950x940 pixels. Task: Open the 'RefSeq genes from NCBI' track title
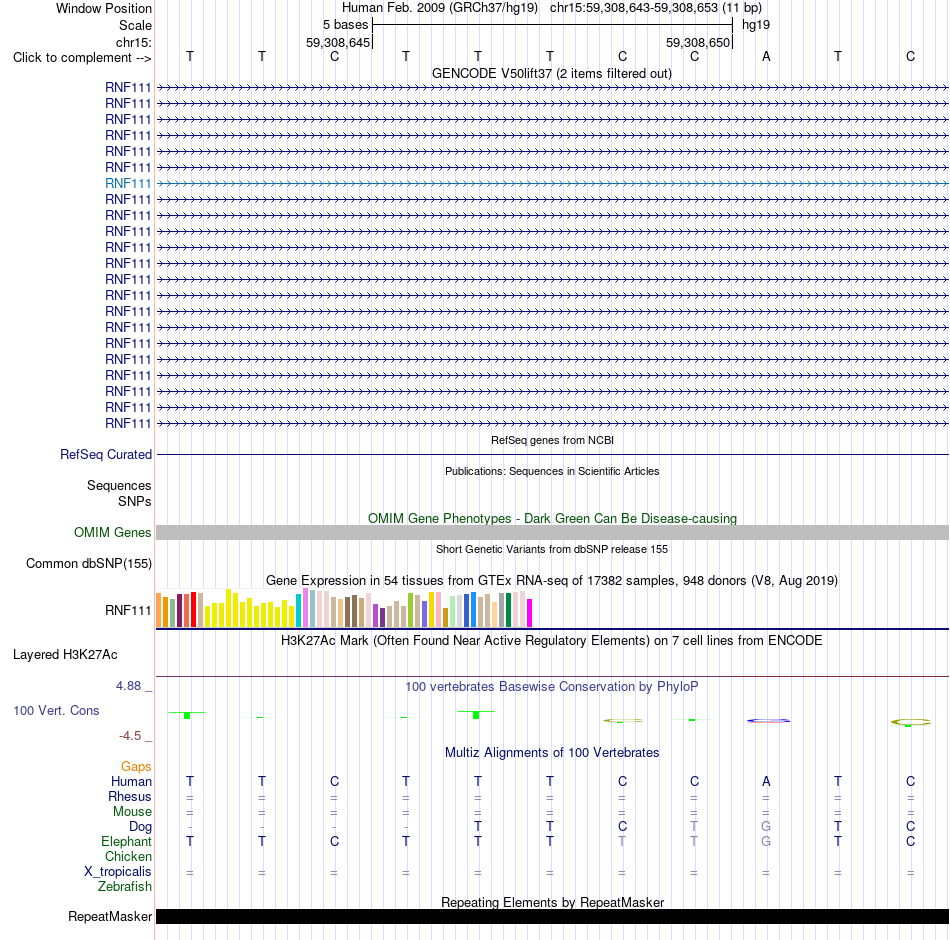tap(552, 440)
